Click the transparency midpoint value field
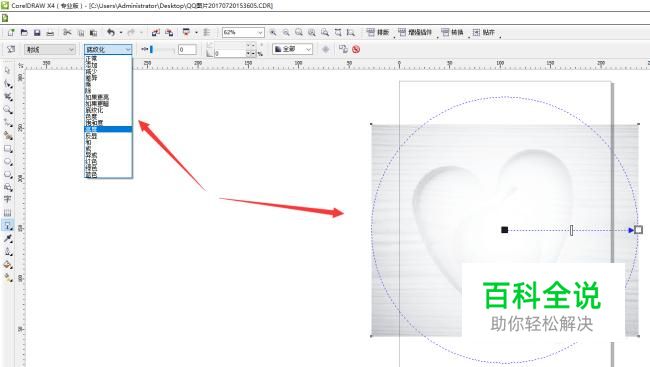Image resolution: width=650 pixels, height=367 pixels. (187, 49)
